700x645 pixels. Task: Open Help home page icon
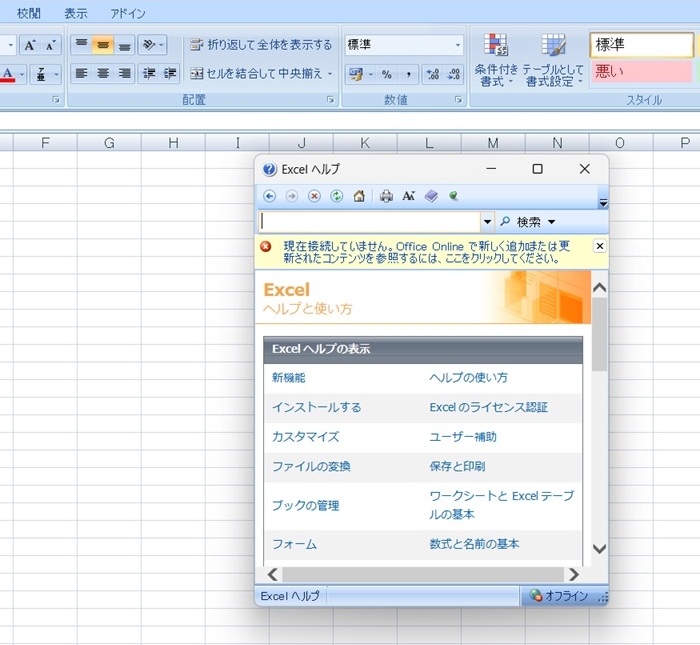pyautogui.click(x=359, y=196)
